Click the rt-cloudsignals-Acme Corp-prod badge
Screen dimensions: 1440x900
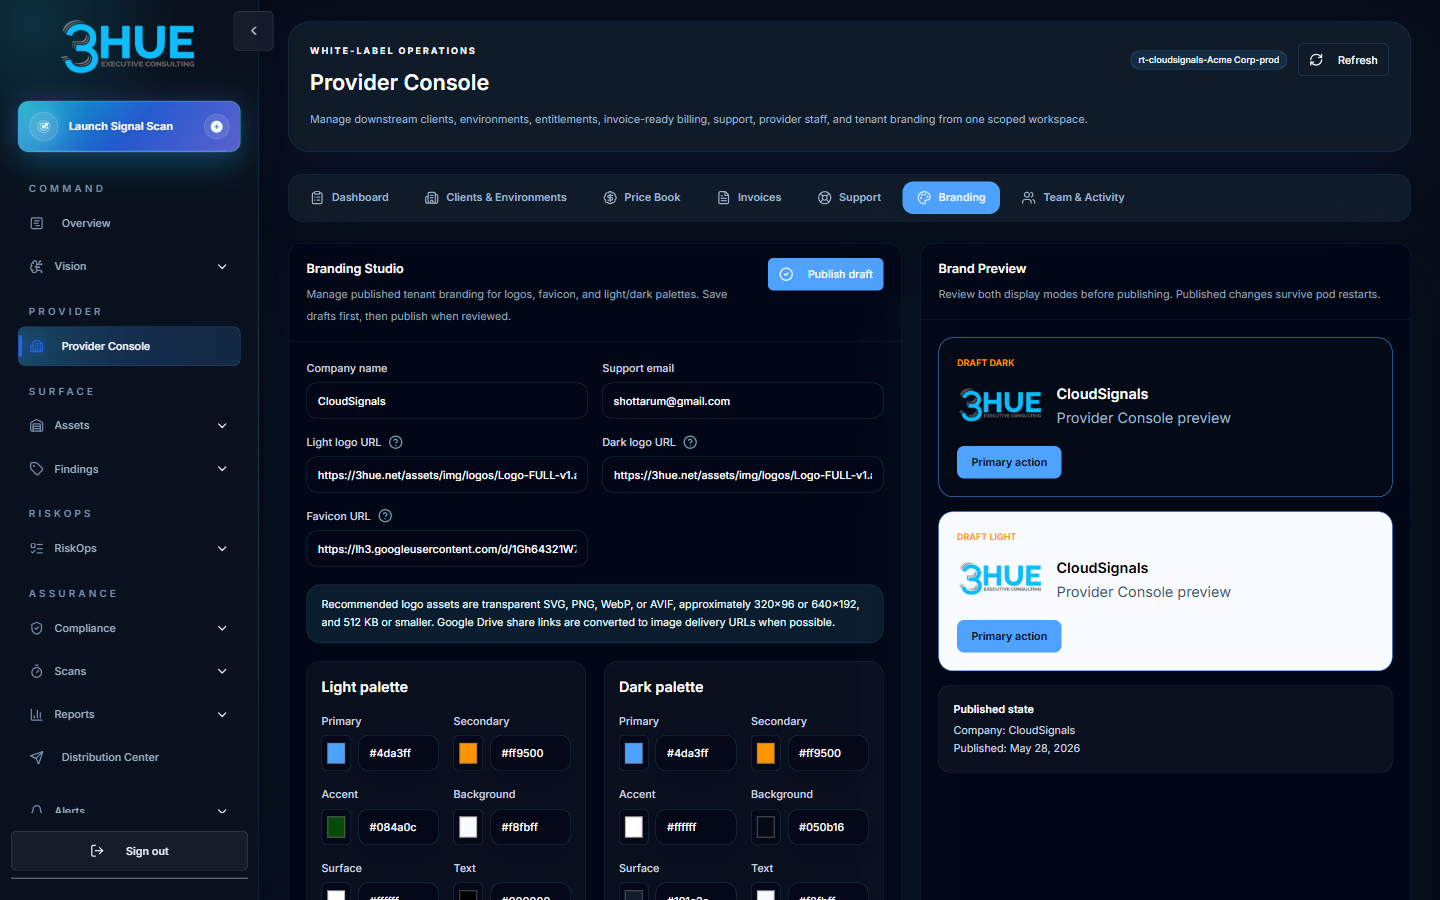pyautogui.click(x=1209, y=60)
